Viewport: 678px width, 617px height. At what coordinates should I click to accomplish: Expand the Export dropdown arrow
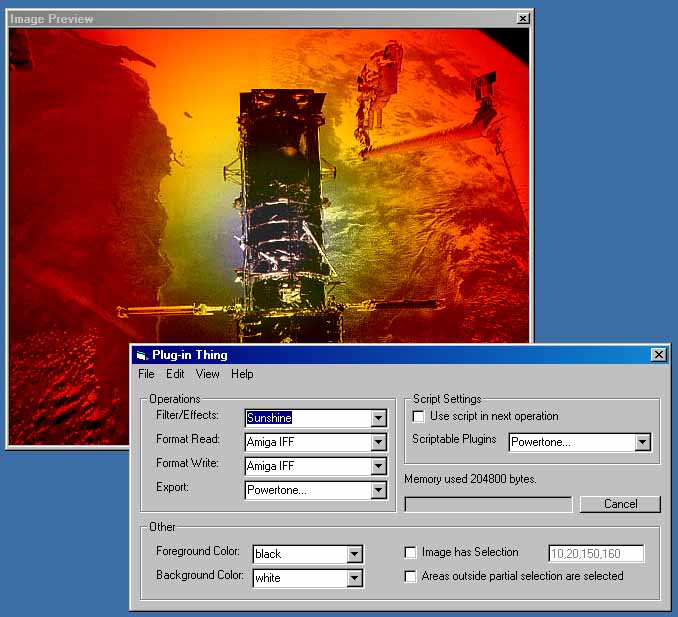[378, 490]
